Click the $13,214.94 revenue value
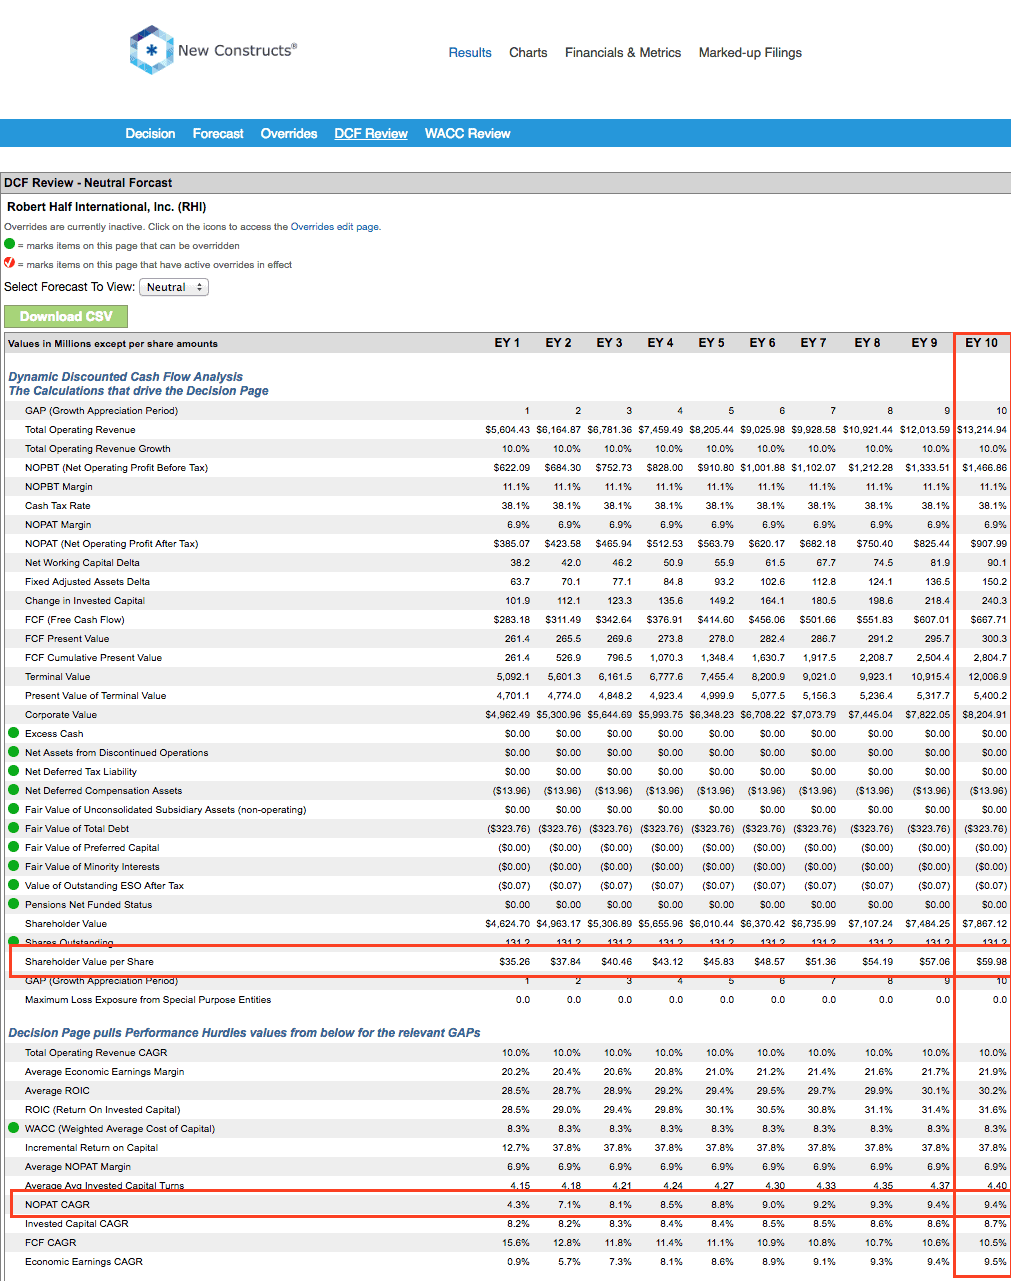Viewport: 1011px width, 1281px height. coord(982,429)
